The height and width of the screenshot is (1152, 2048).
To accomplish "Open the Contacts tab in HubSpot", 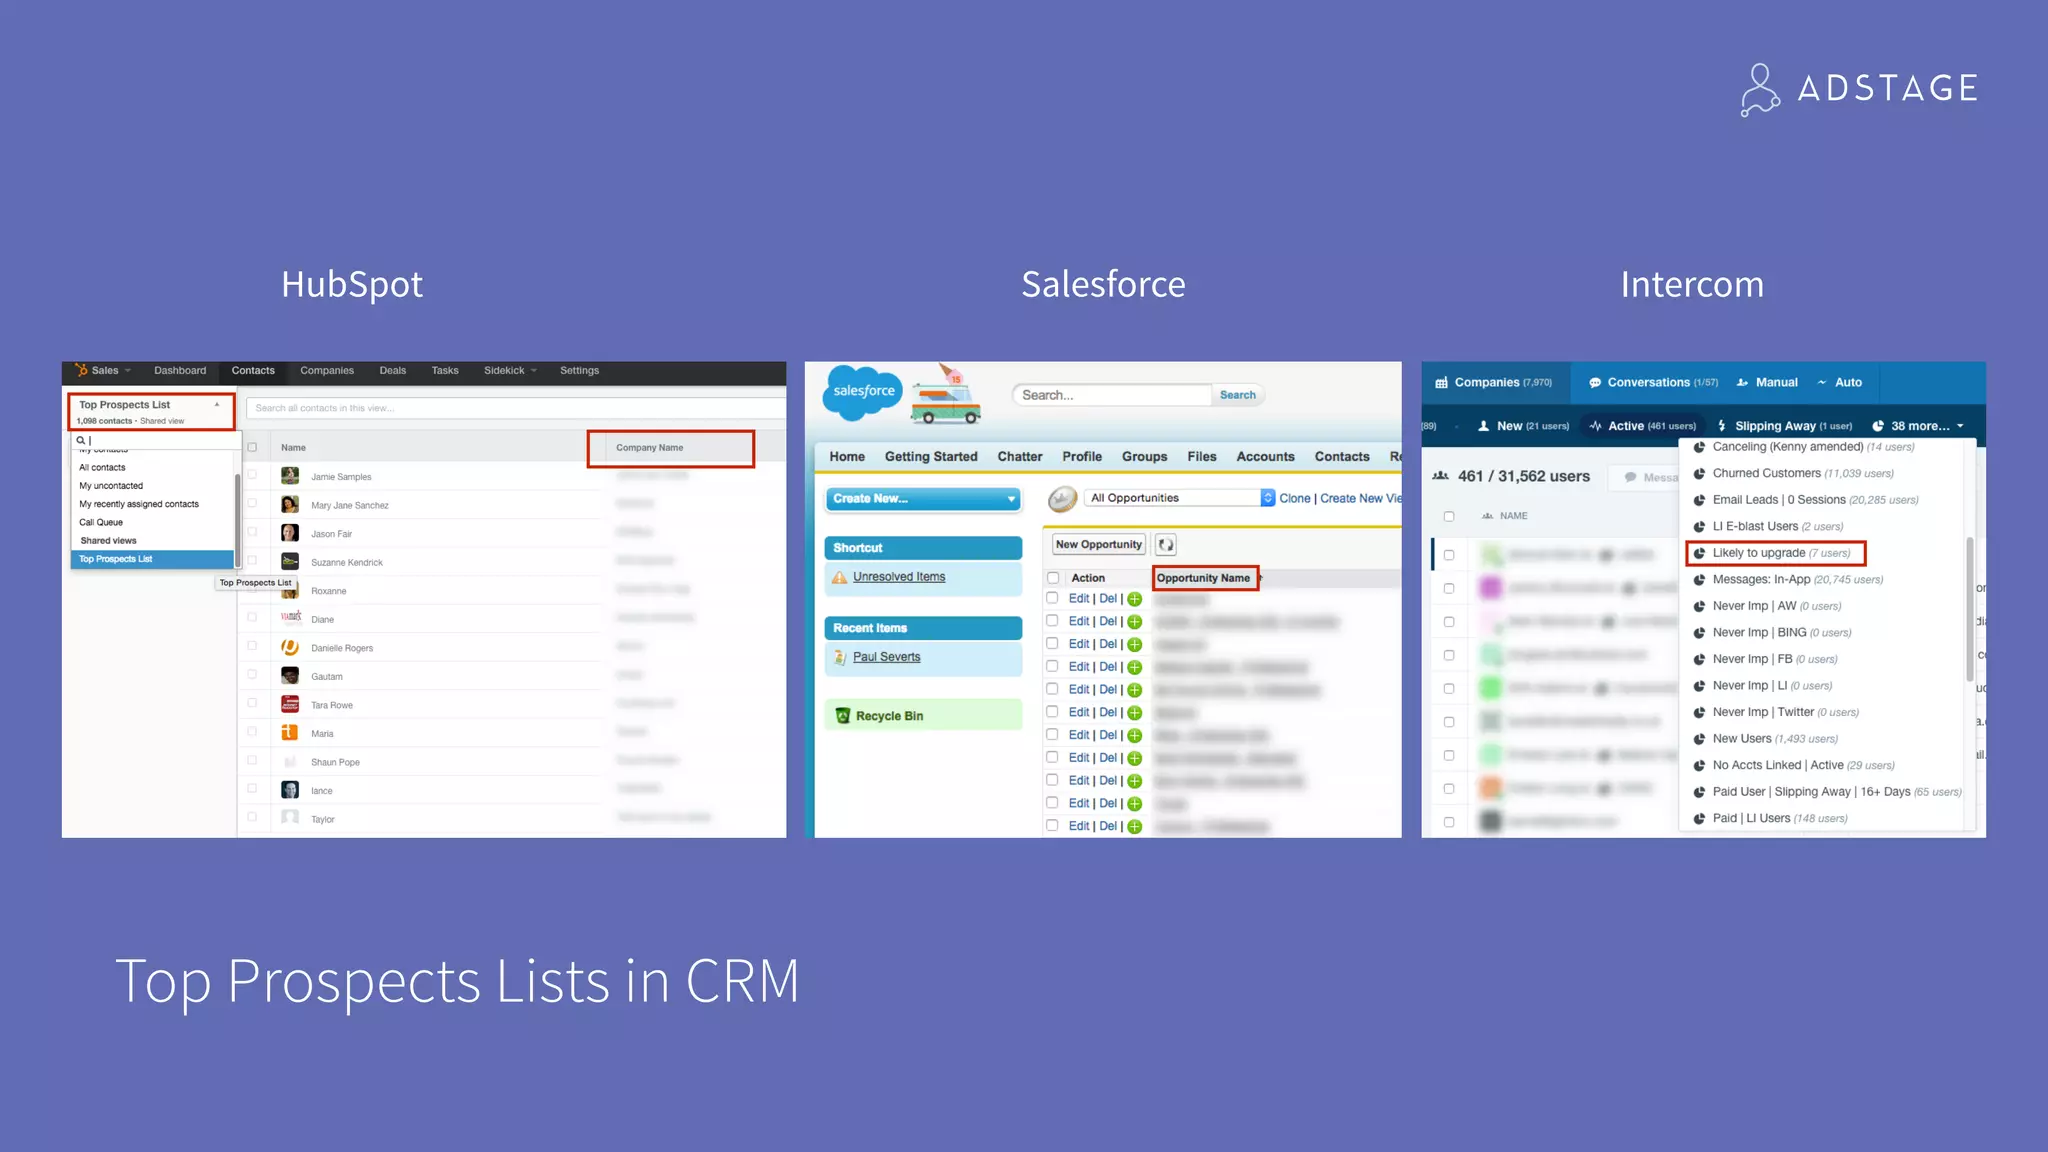I will 253,371.
